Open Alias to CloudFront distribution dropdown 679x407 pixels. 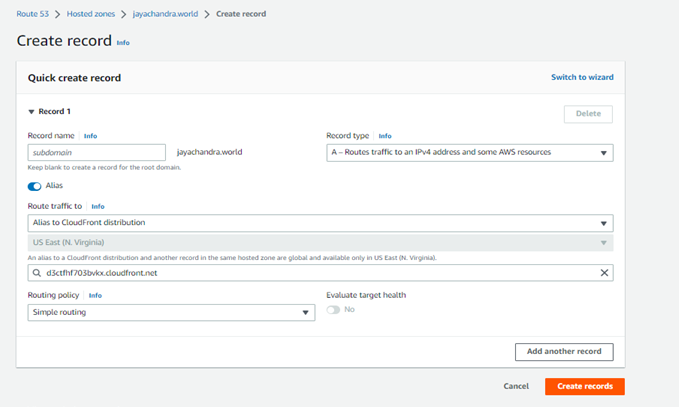point(320,223)
